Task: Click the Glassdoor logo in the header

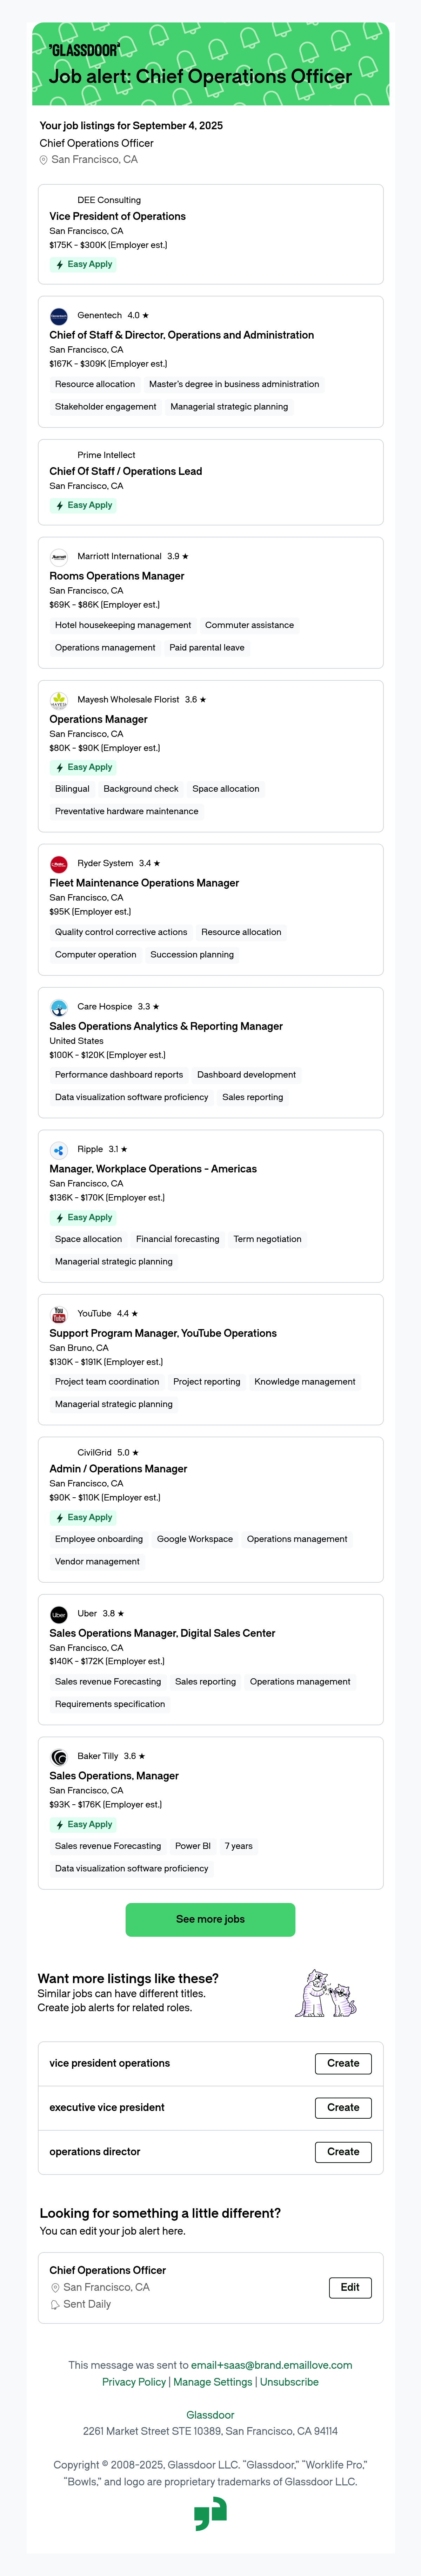Action: coord(84,50)
